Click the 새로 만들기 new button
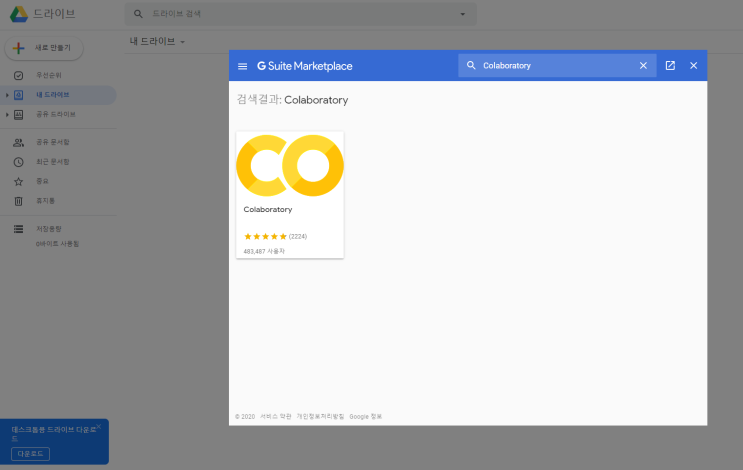743x470 pixels. coord(44,48)
